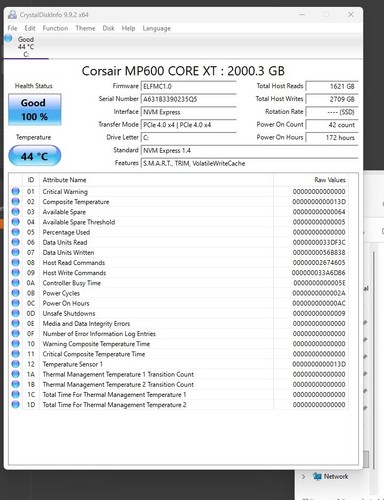
Task: Click the status orb for Total Time For Thermal Management Temperature 1
Action: (15, 394)
